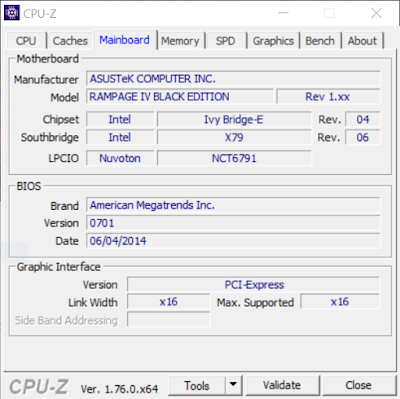Click the BIOS date 06/04/2014
Screen dimensions: 400x399
[233, 241]
